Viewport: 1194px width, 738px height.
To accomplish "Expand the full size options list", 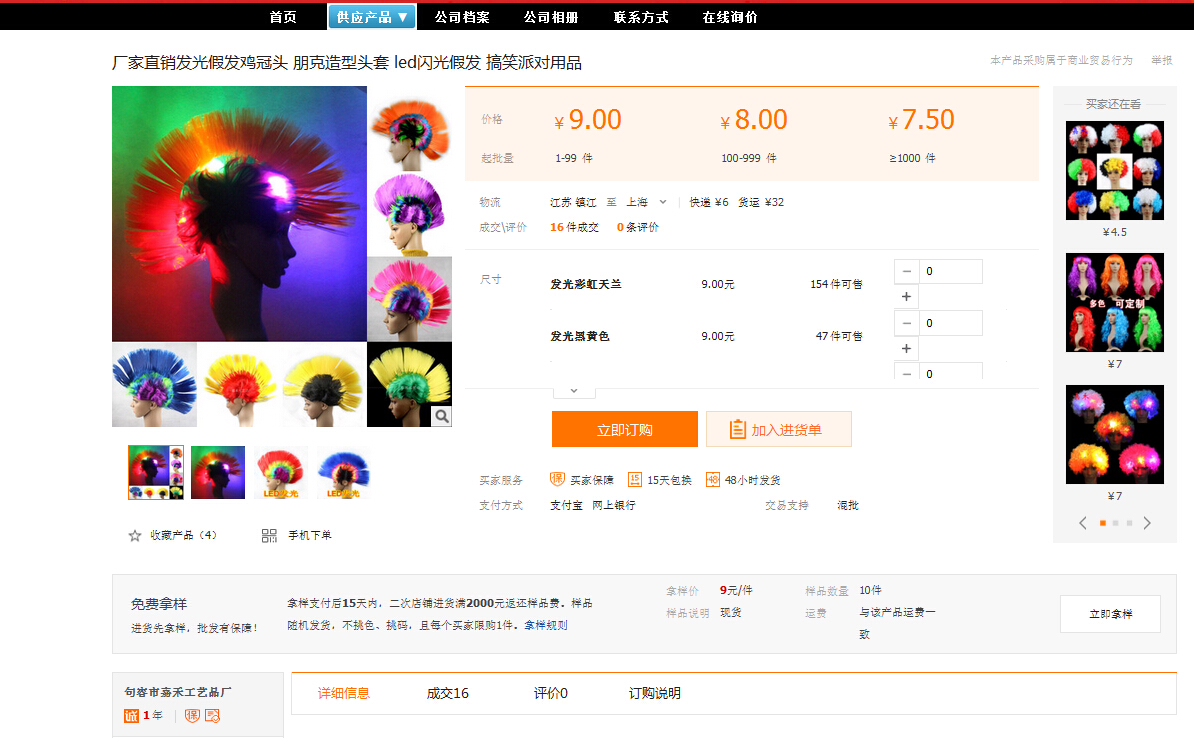I will 574,391.
